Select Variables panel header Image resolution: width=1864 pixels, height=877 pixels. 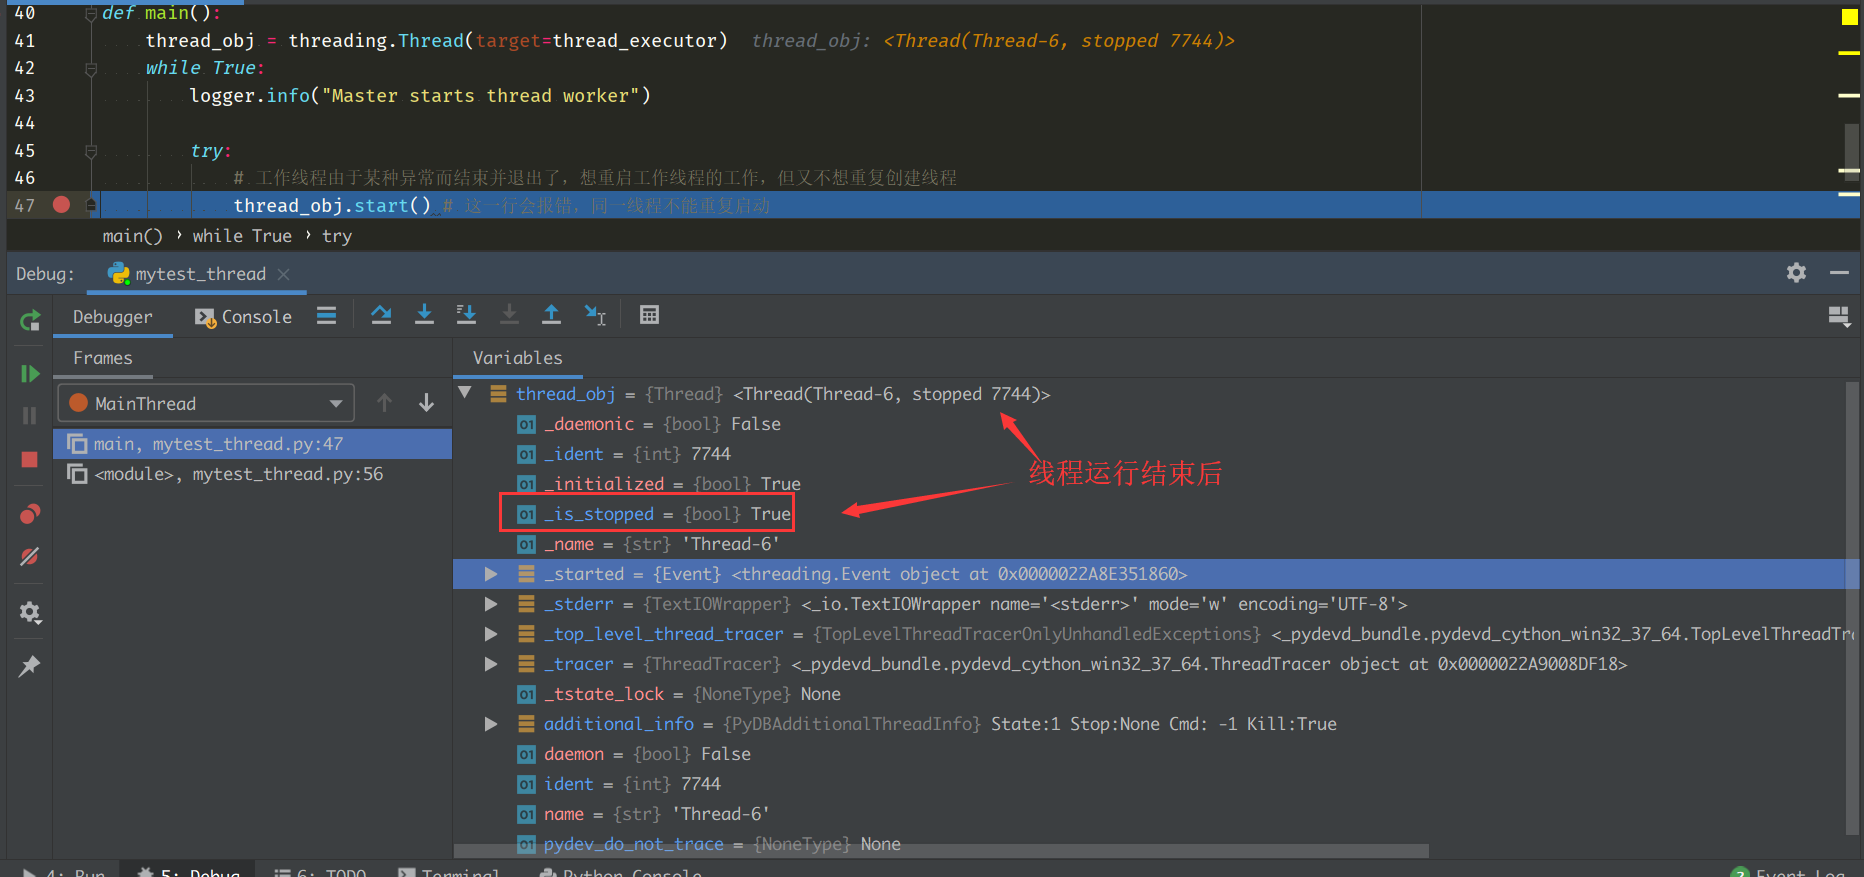[x=517, y=358]
